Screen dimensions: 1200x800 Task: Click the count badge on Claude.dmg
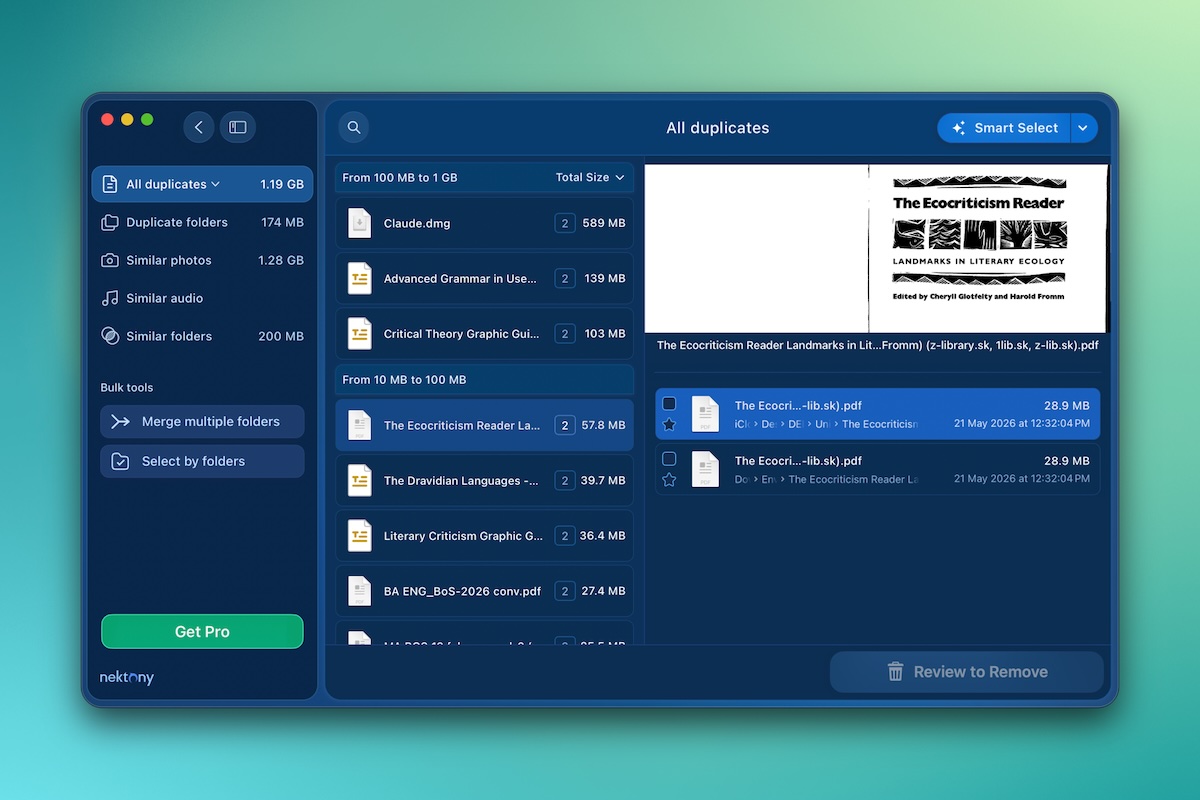[565, 223]
